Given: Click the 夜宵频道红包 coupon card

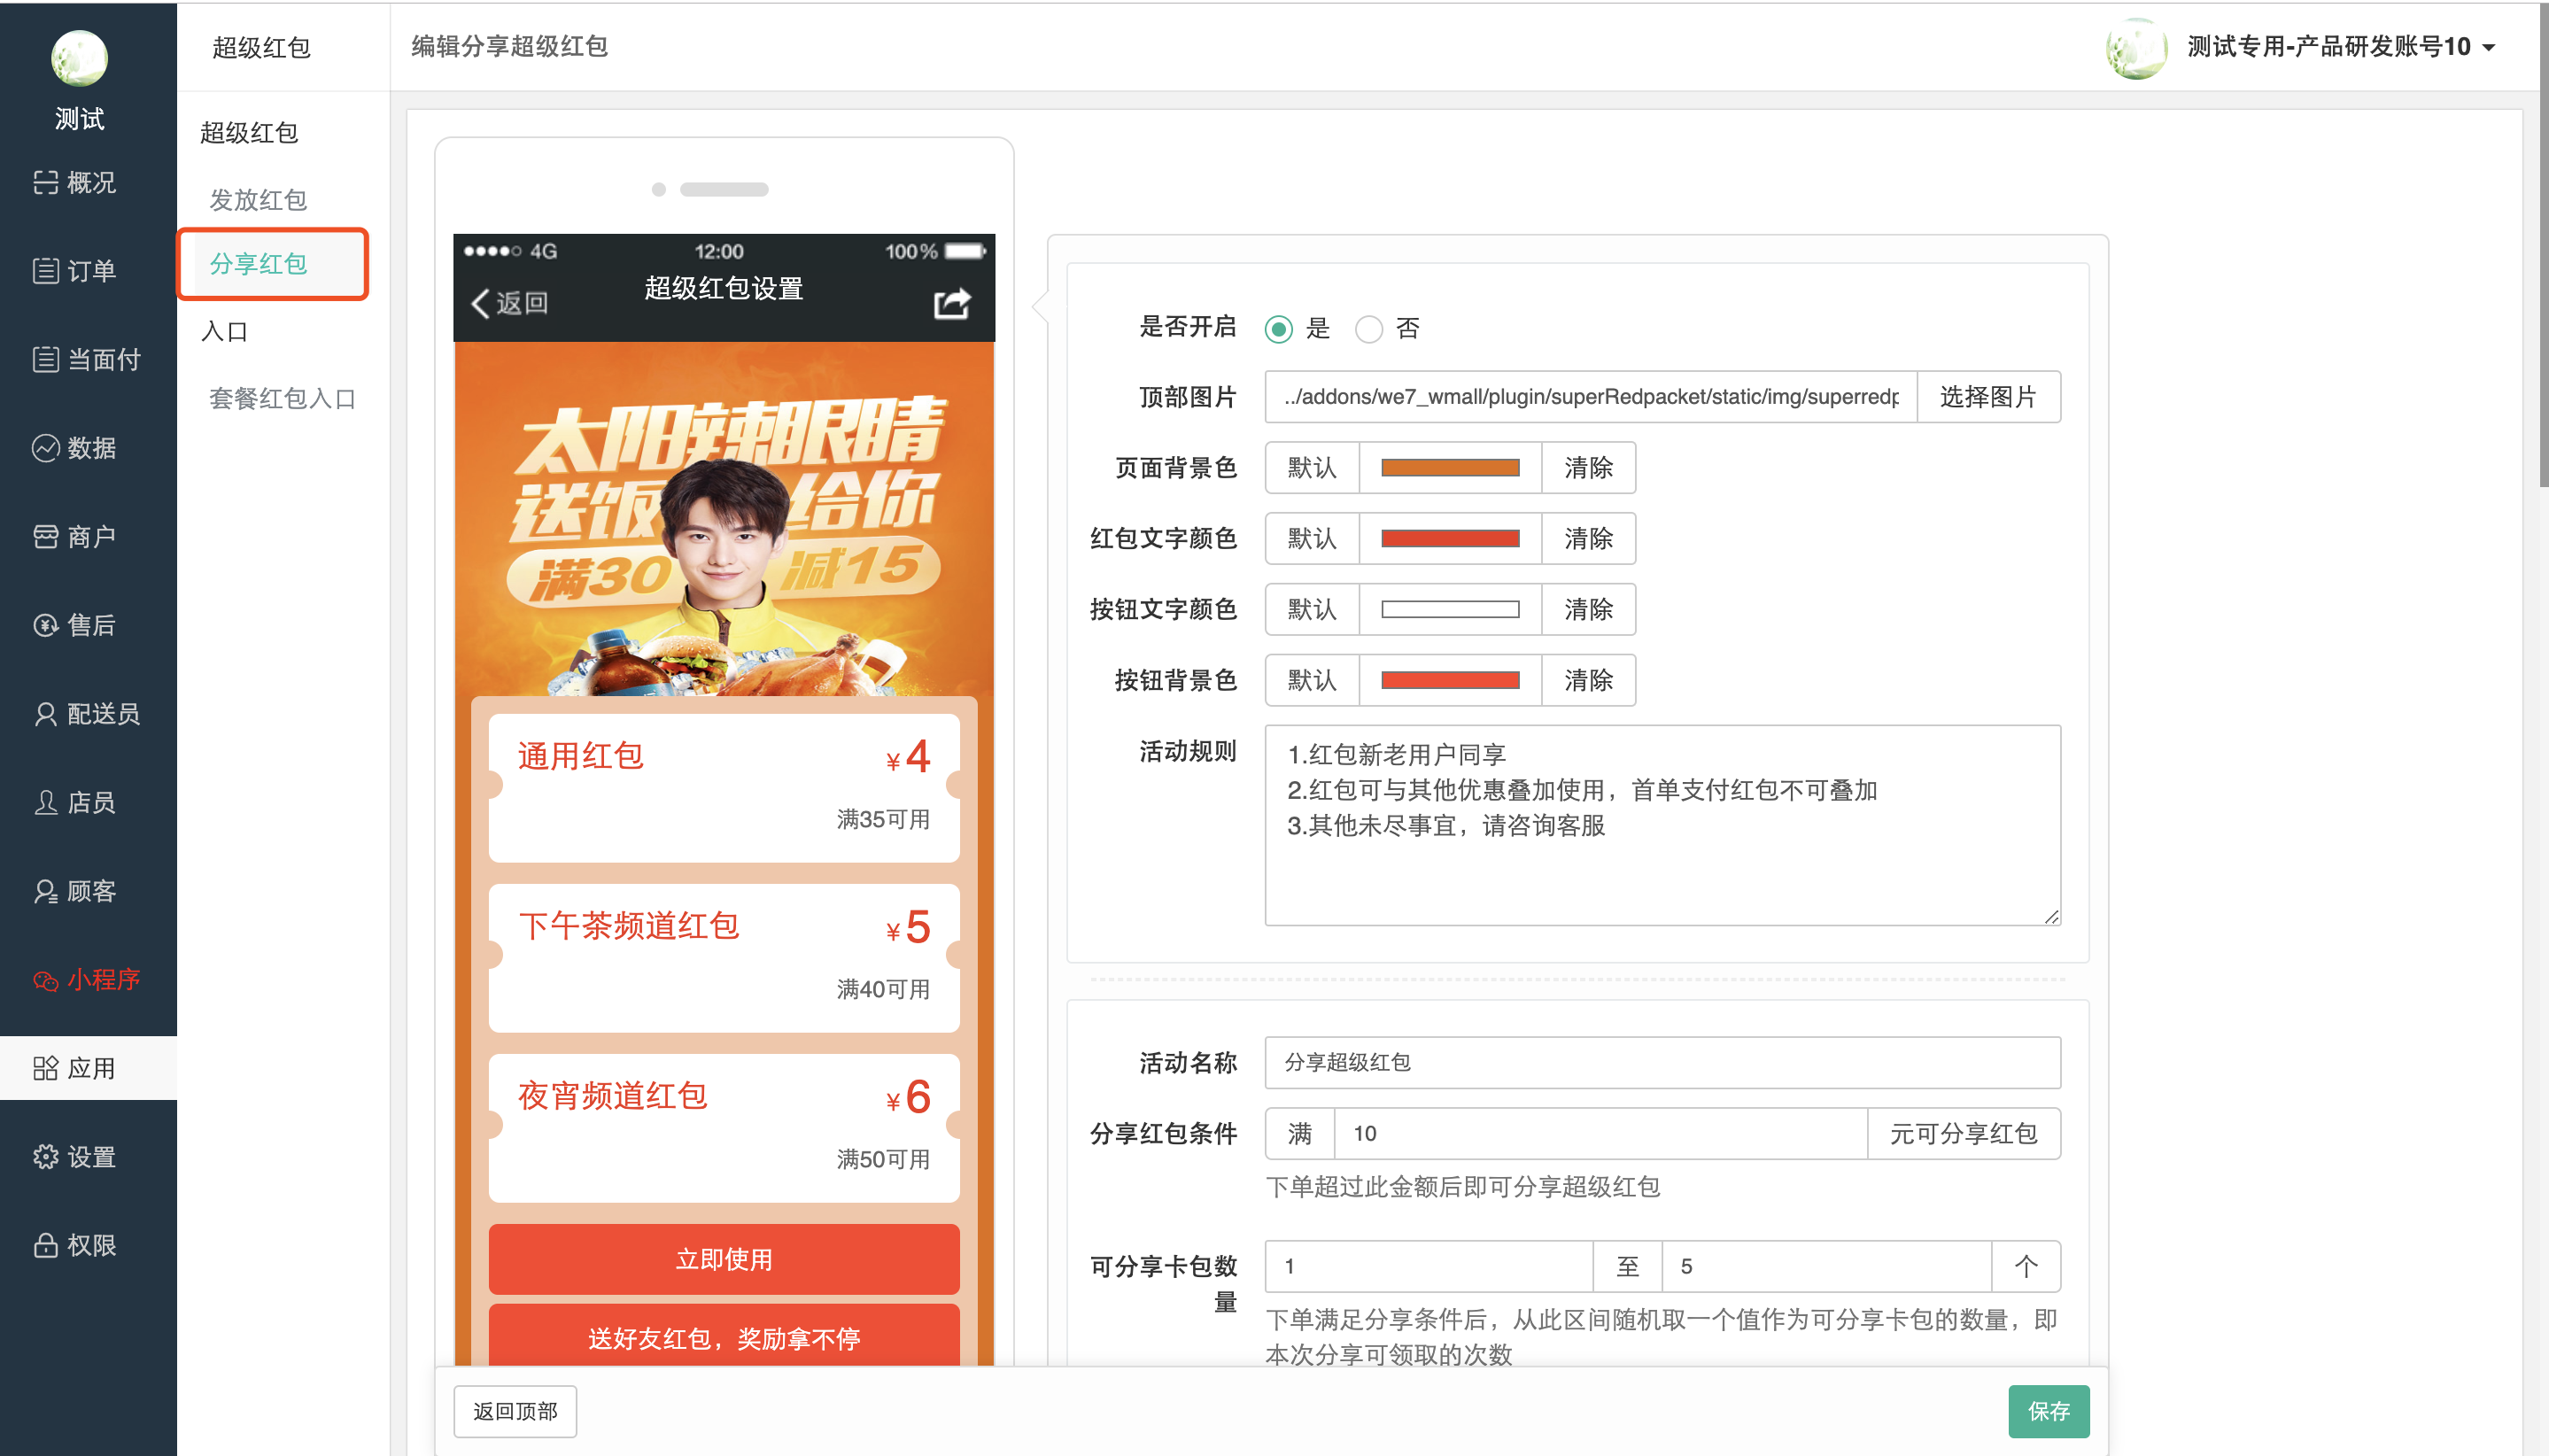Looking at the screenshot, I should point(724,1127).
